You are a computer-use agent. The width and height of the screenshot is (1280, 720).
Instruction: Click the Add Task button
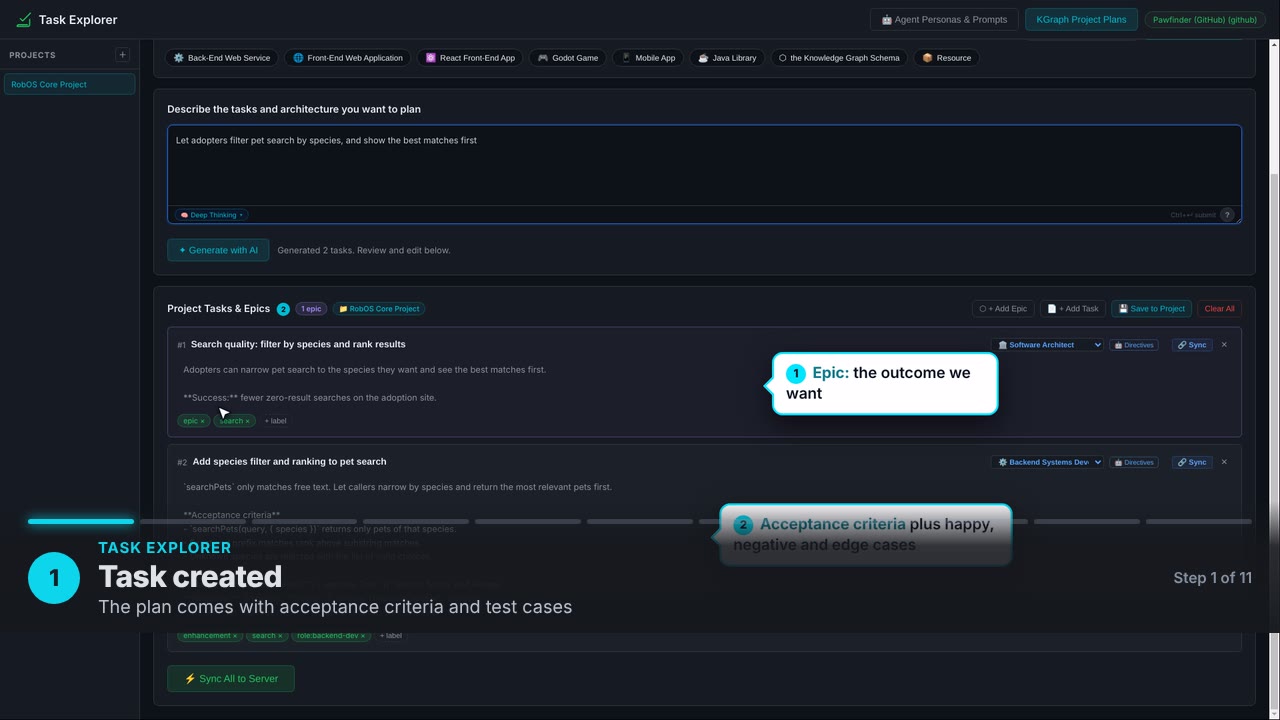[1073, 309]
